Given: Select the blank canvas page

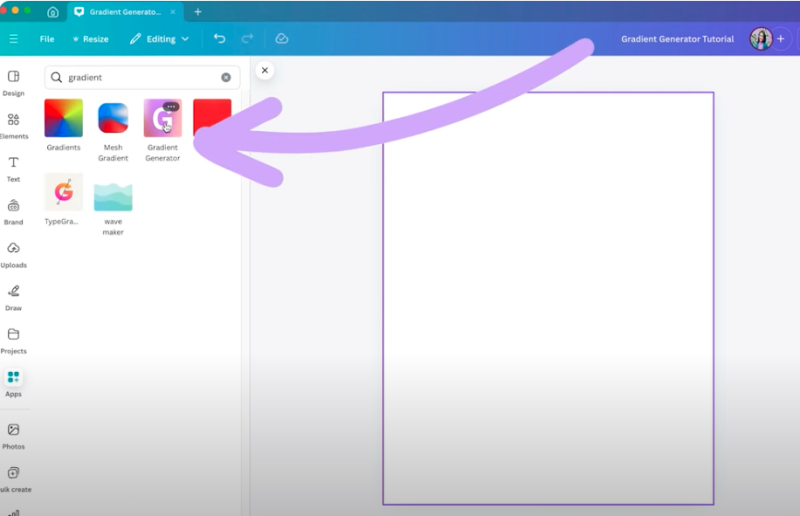Looking at the screenshot, I should click(x=548, y=299).
